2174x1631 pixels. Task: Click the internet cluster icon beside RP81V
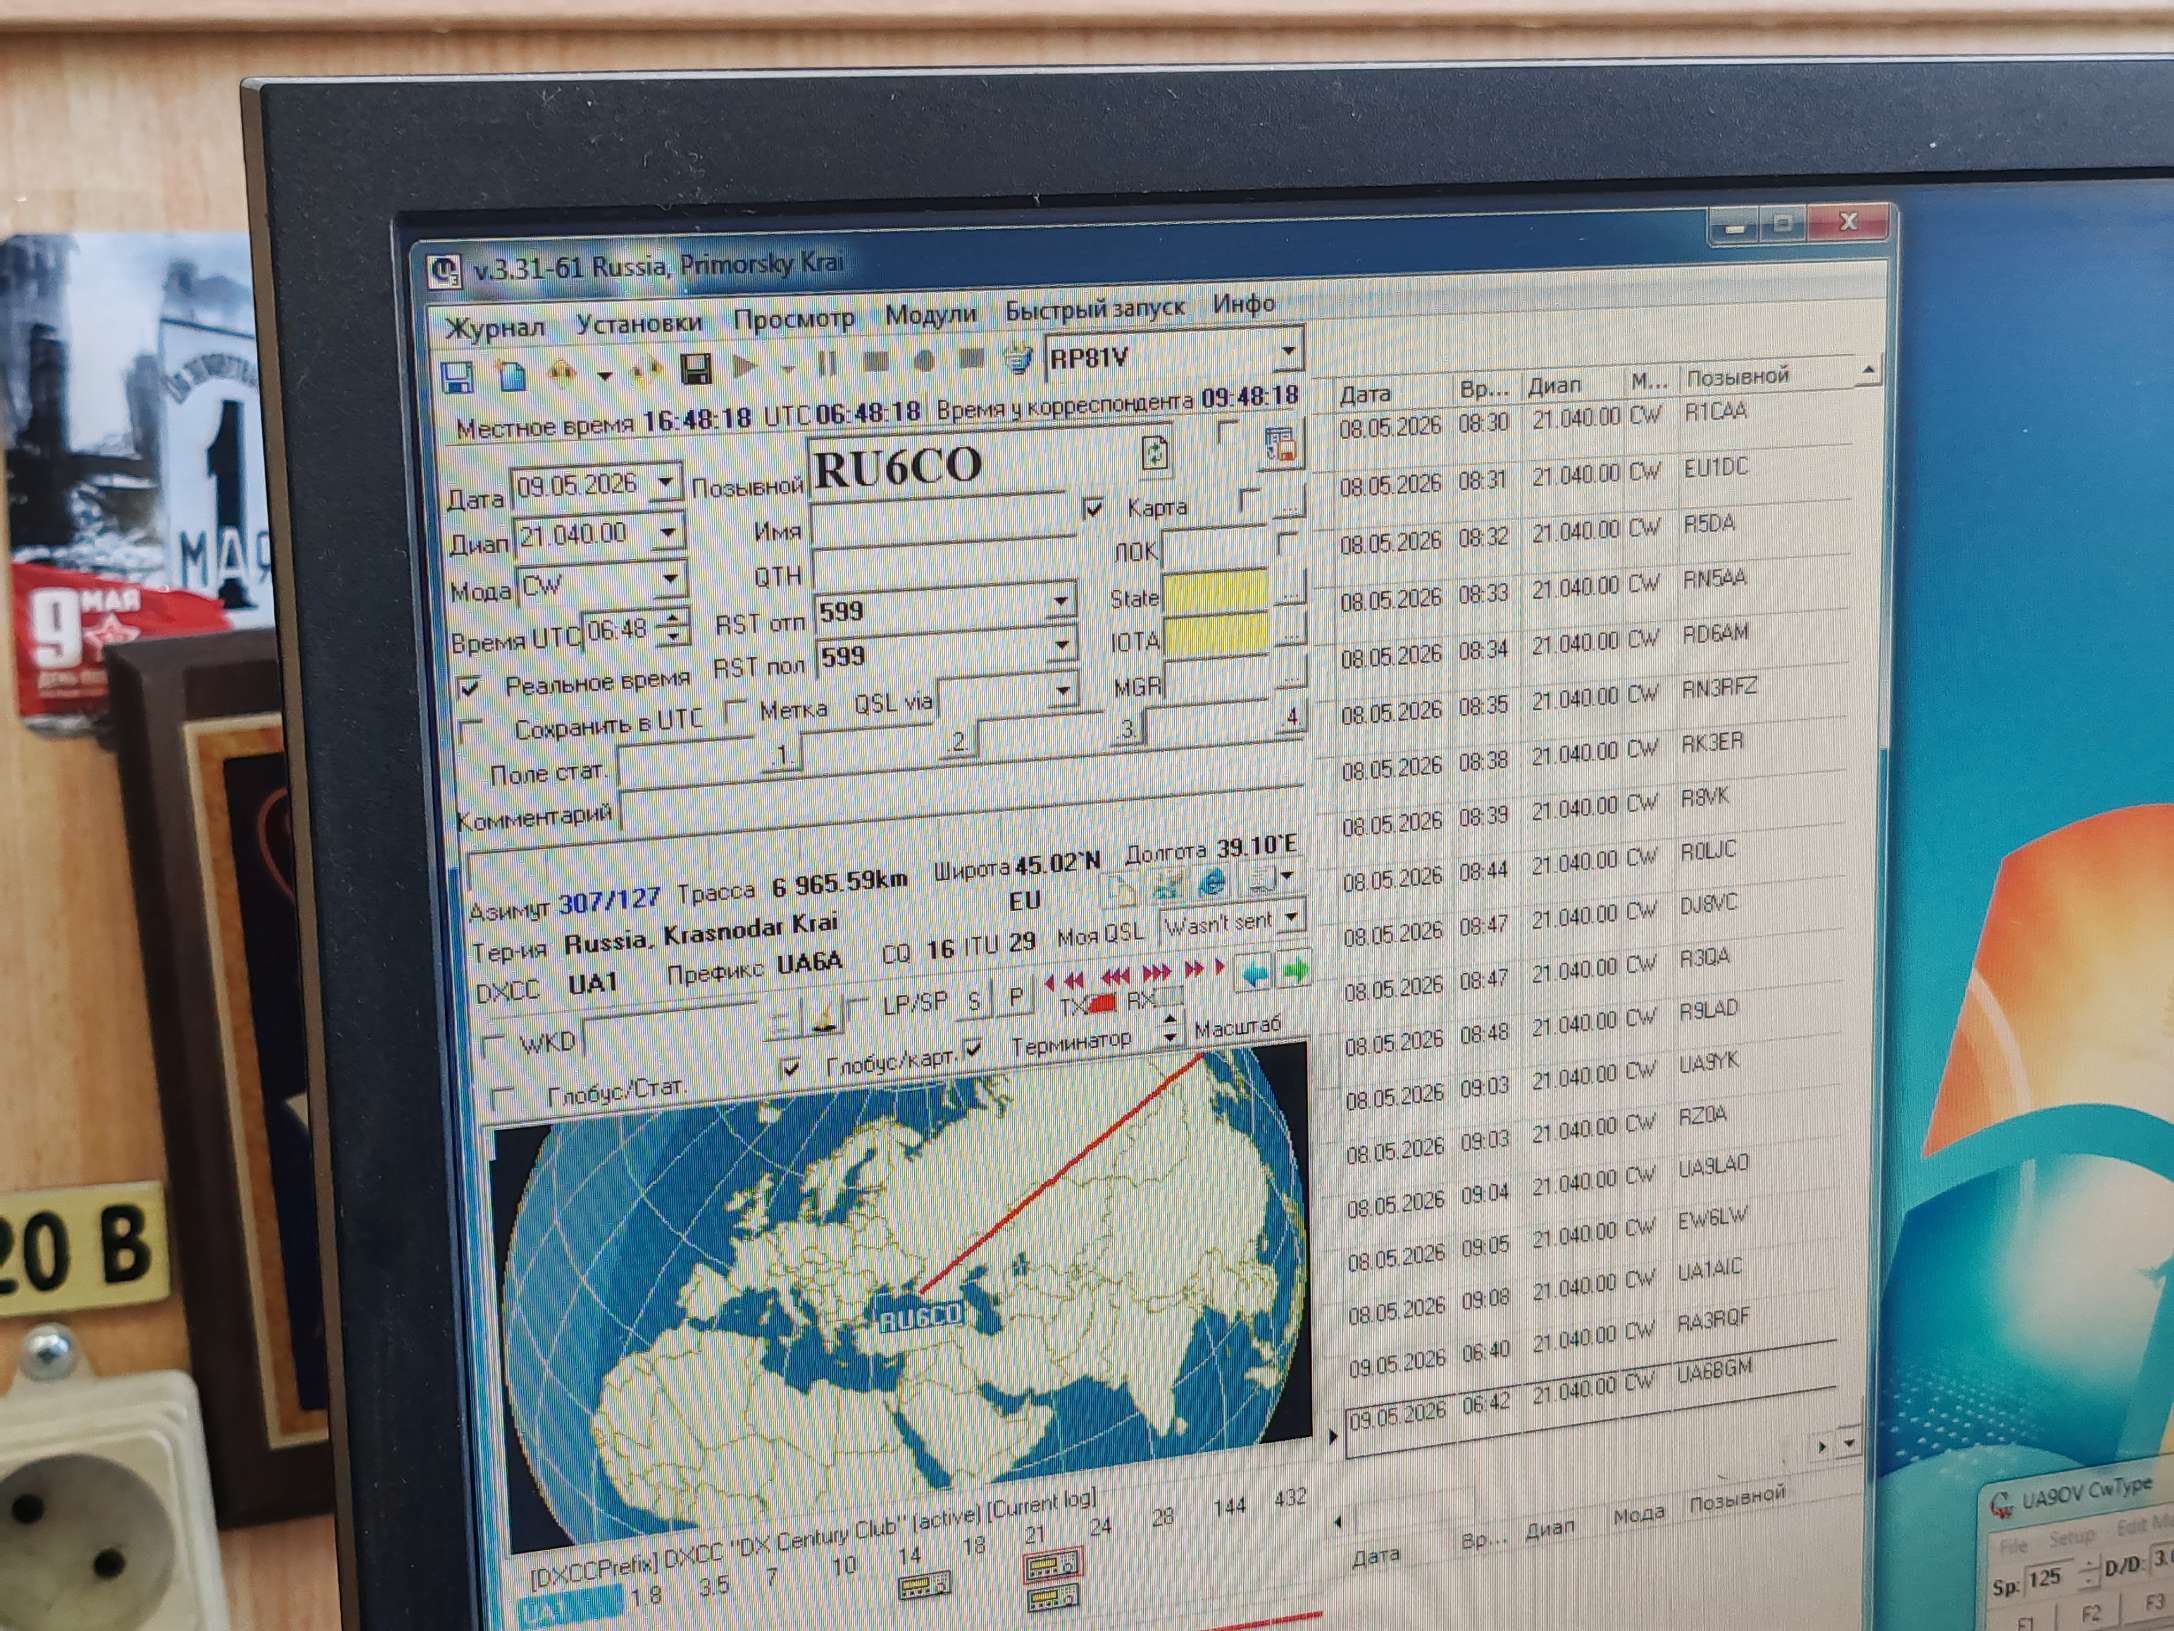pos(1018,358)
